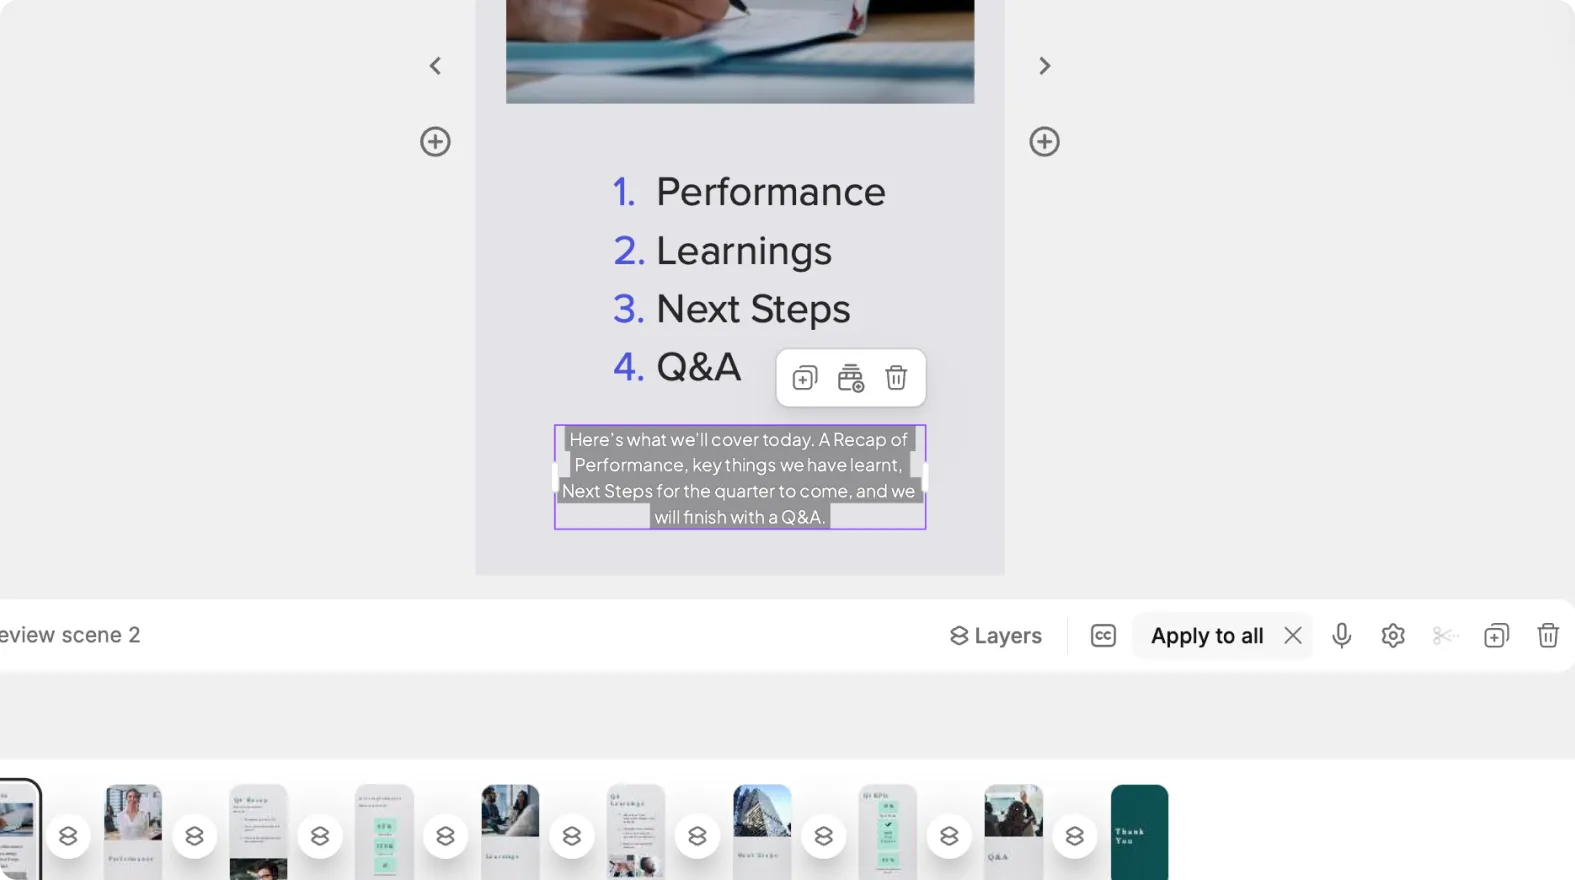Click the scissors split scene icon
The image size is (1575, 880).
[1445, 636]
